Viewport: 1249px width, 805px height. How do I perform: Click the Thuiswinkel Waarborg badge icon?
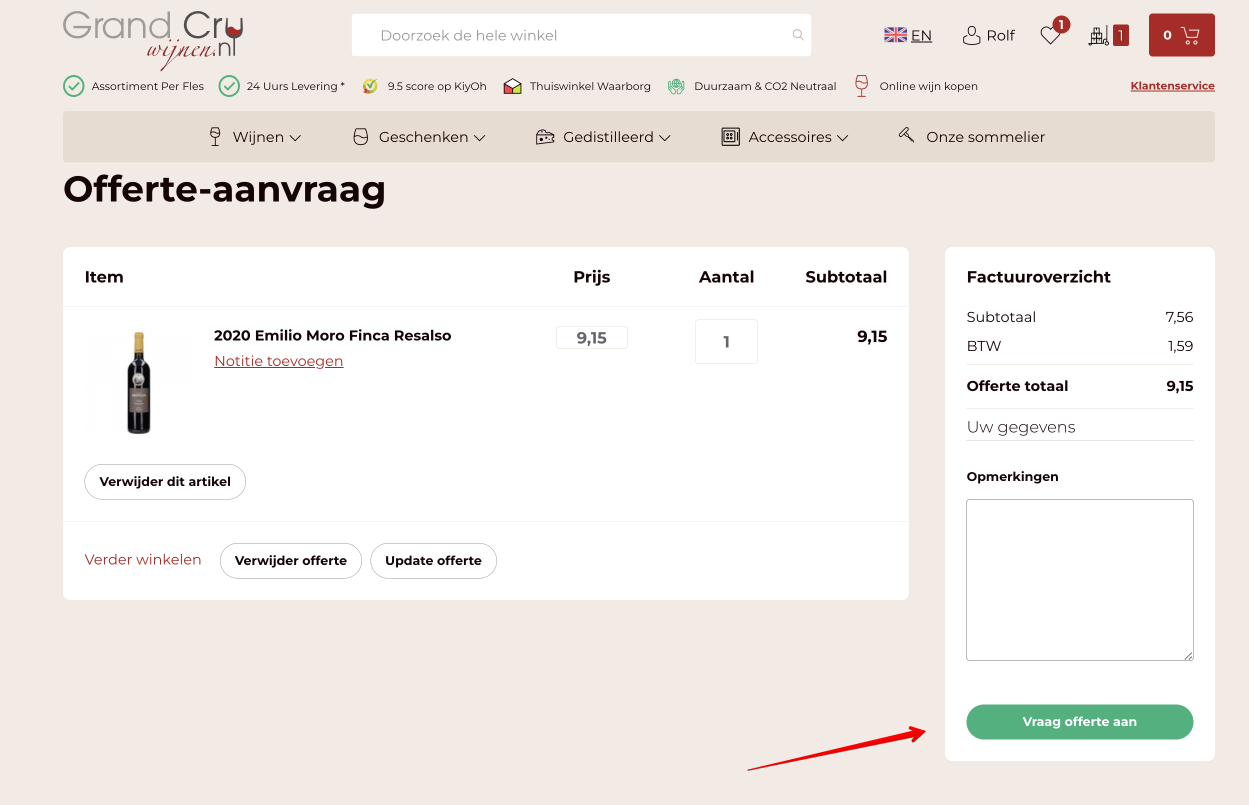pos(512,86)
